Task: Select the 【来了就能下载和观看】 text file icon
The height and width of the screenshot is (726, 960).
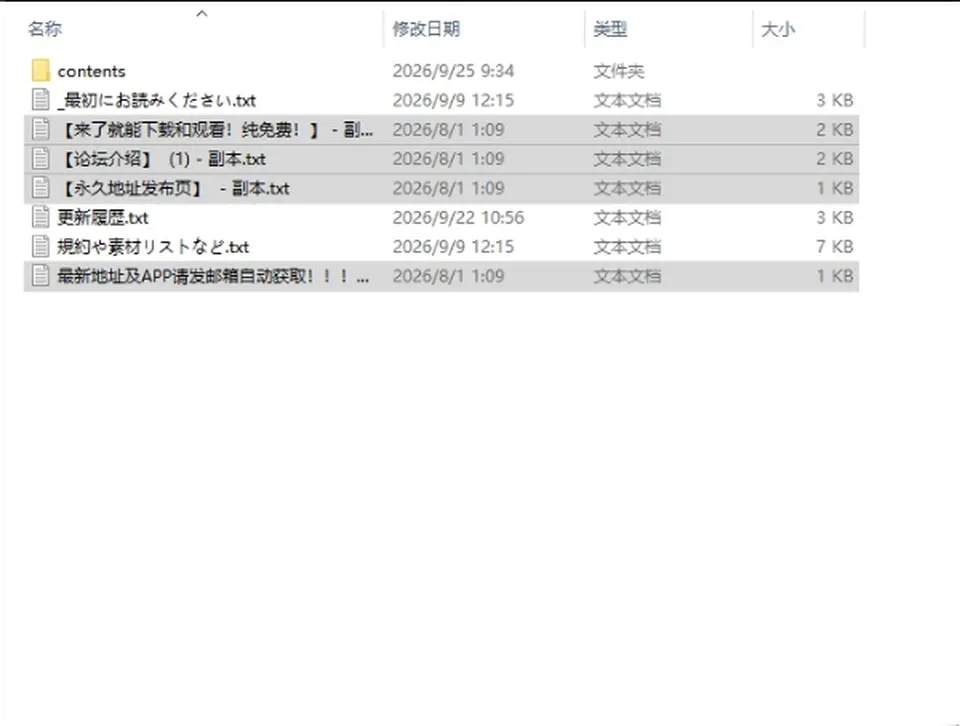Action: click(x=40, y=129)
